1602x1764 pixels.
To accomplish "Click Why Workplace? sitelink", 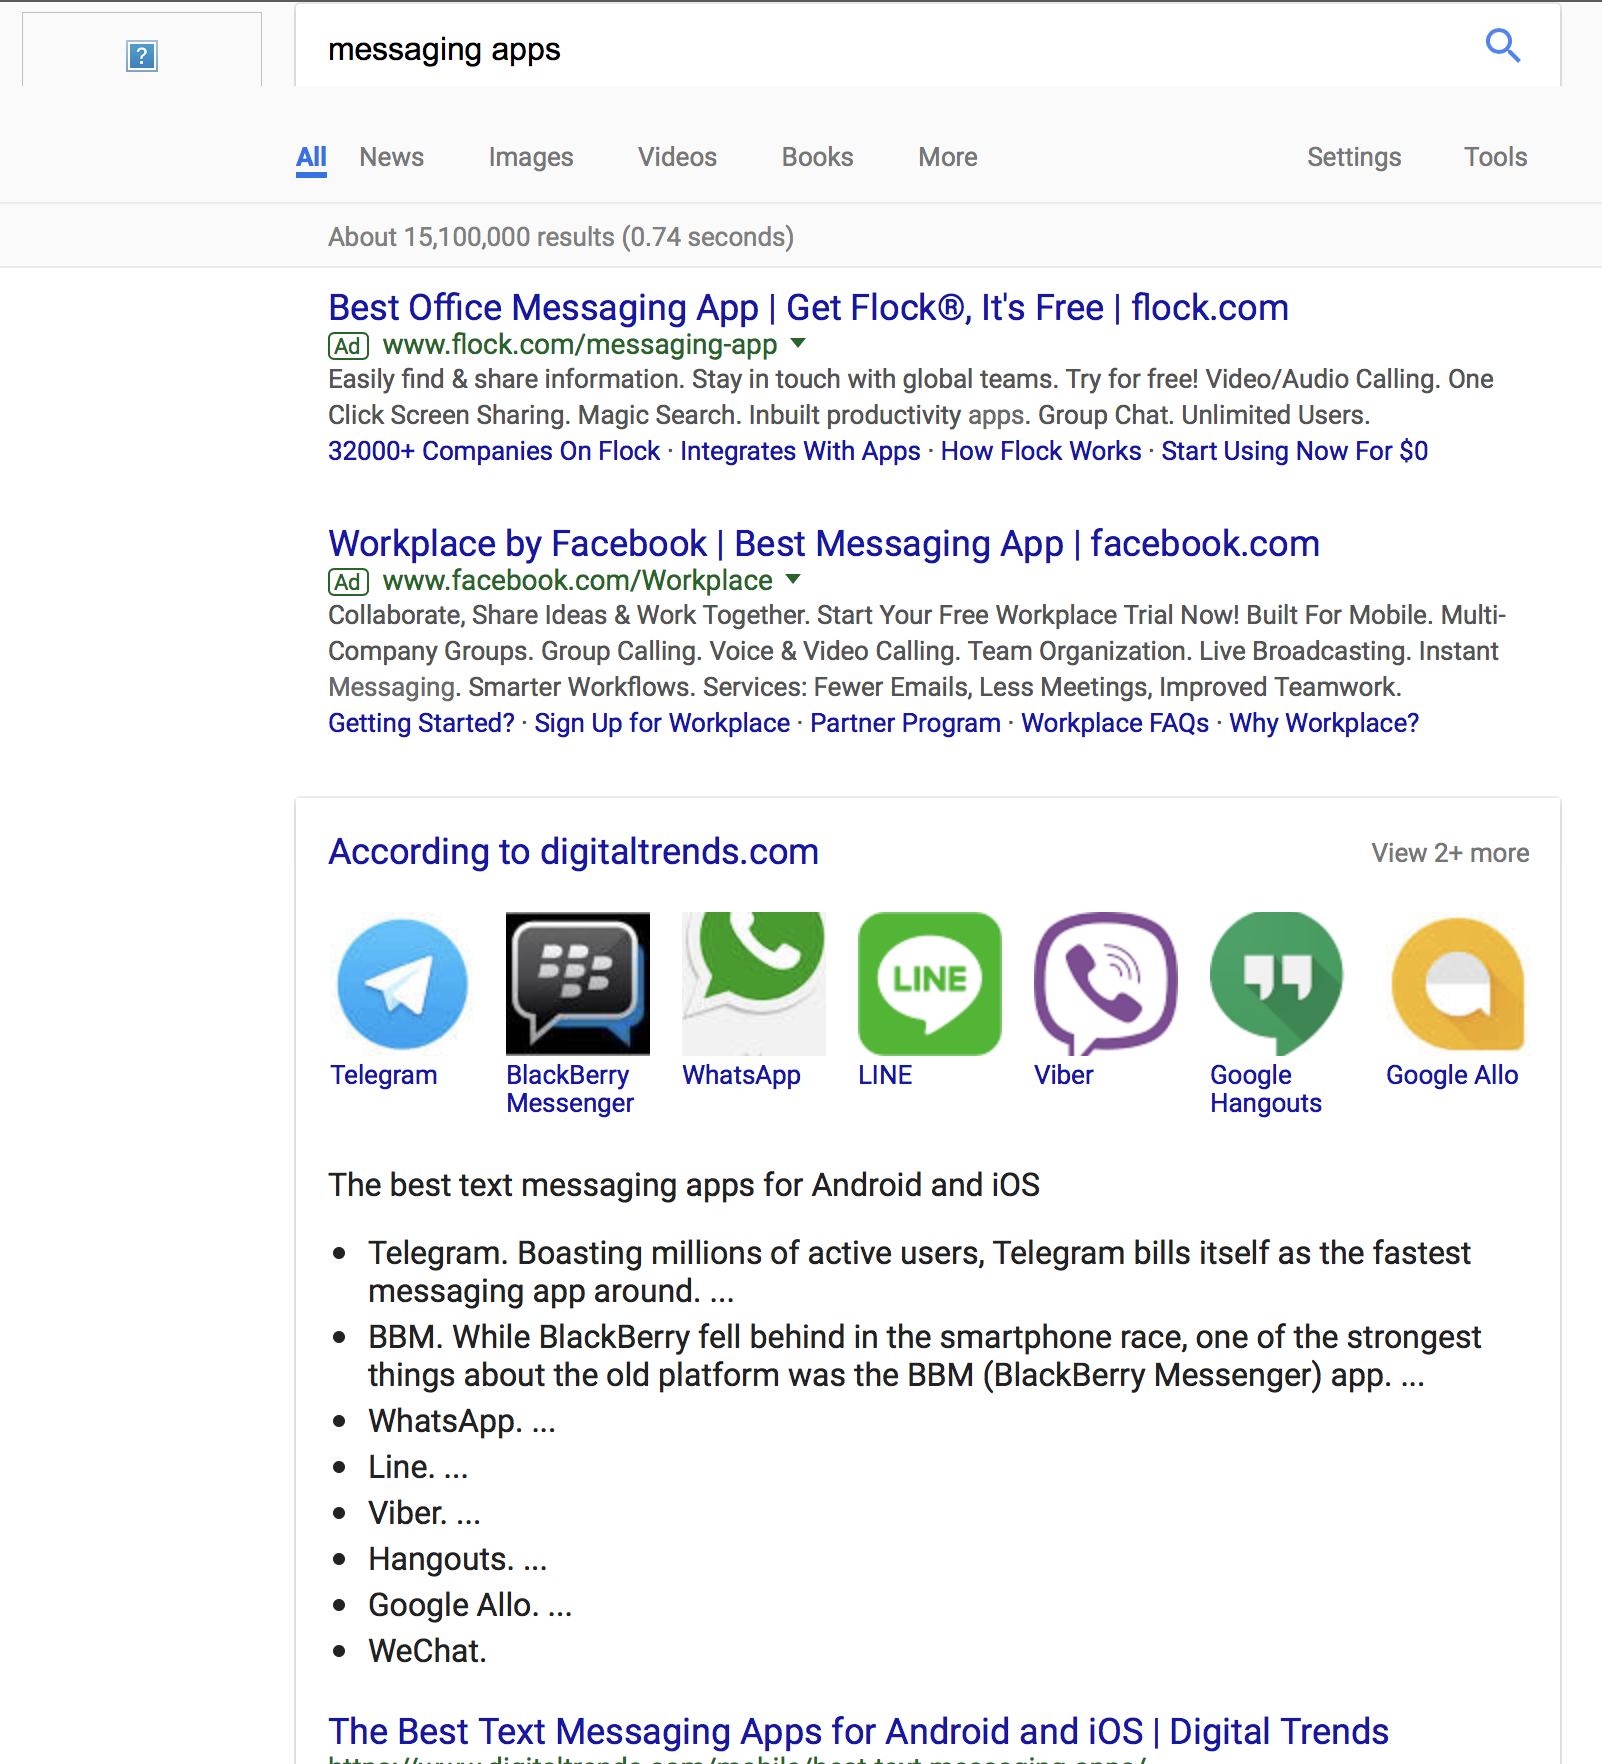I will pos(1324,723).
